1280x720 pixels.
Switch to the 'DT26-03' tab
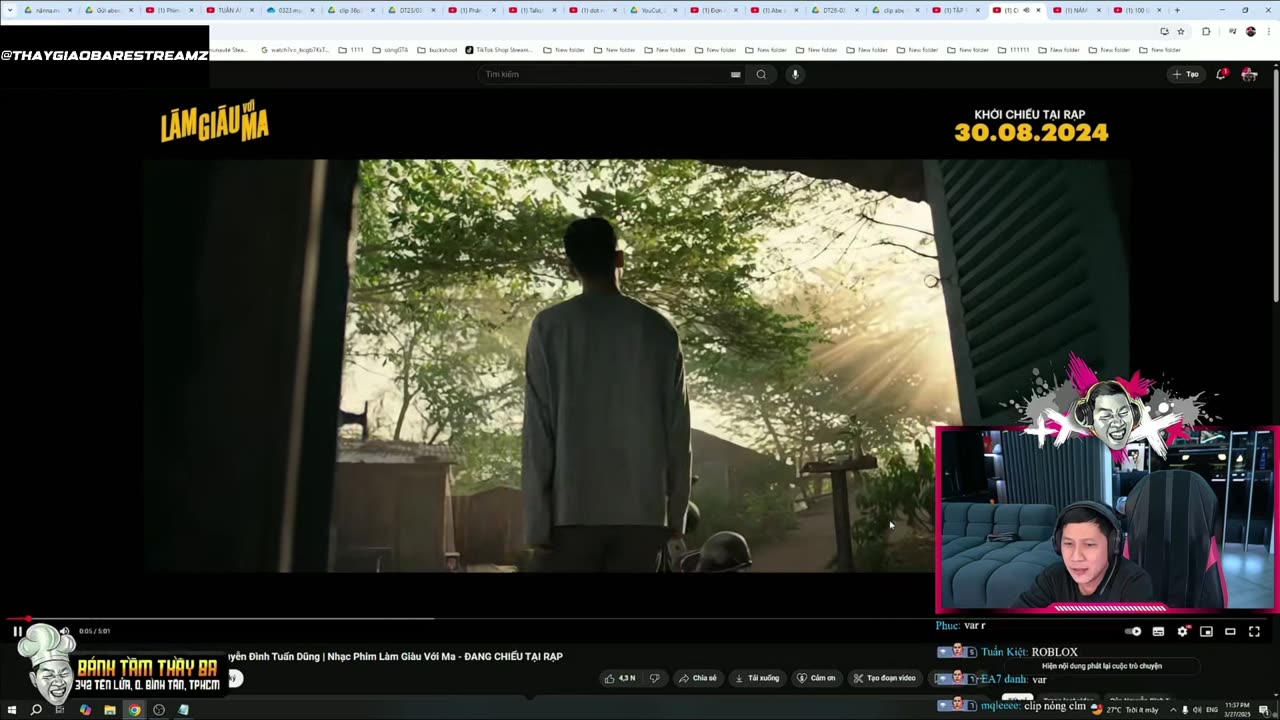coord(833,10)
